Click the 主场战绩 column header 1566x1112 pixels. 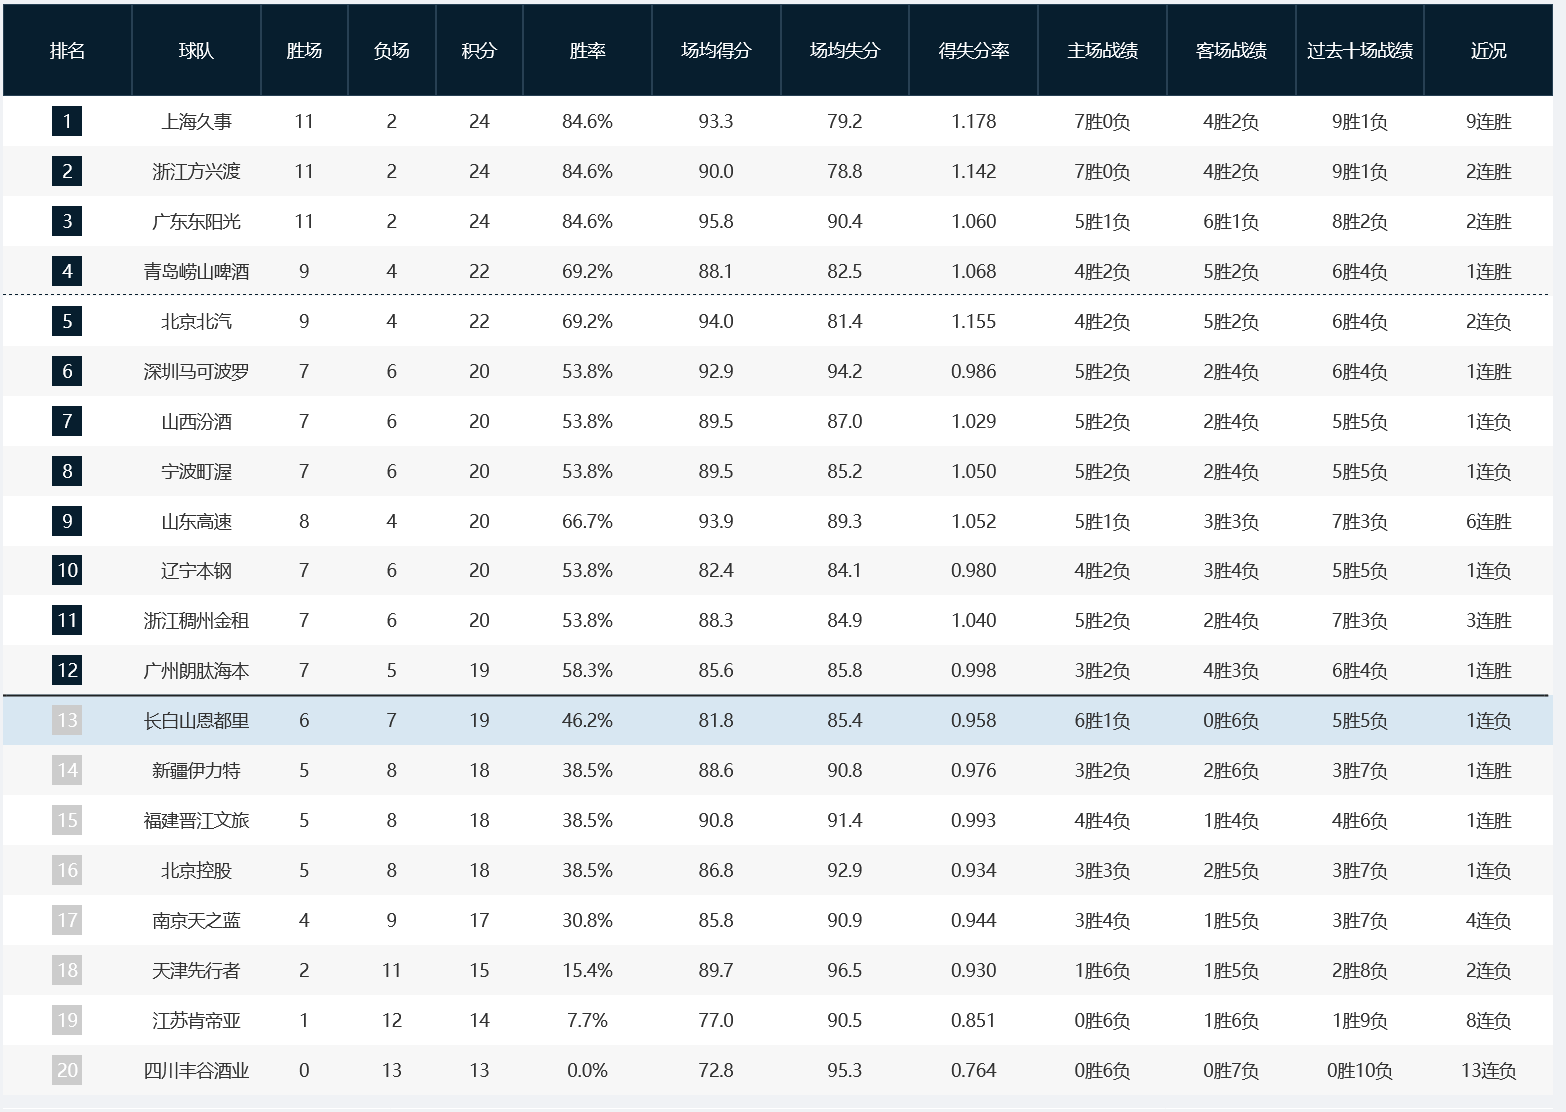pos(1102,51)
